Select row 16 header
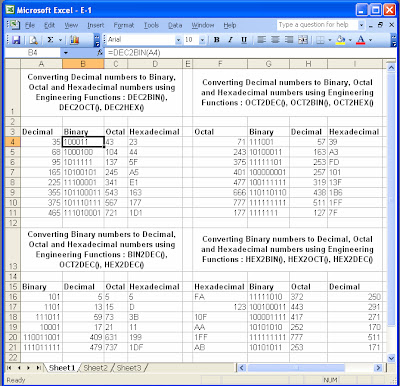The height and width of the screenshot is (386, 400). pyautogui.click(x=13, y=297)
